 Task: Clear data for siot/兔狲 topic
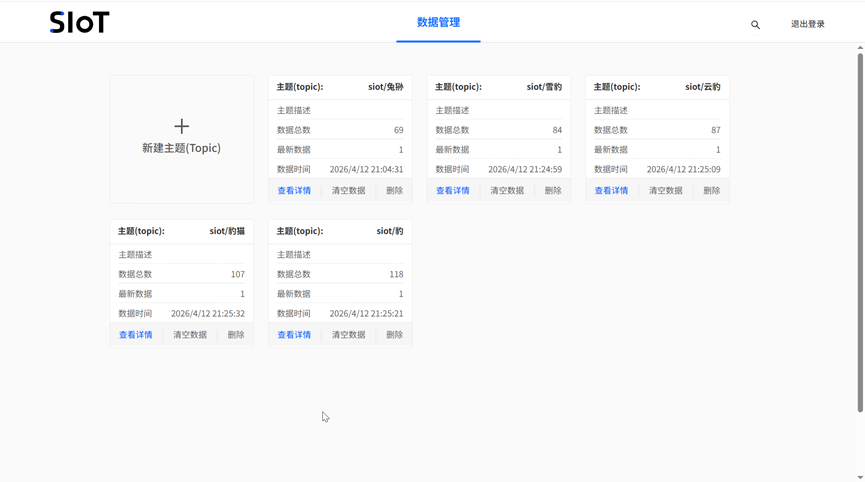[348, 190]
